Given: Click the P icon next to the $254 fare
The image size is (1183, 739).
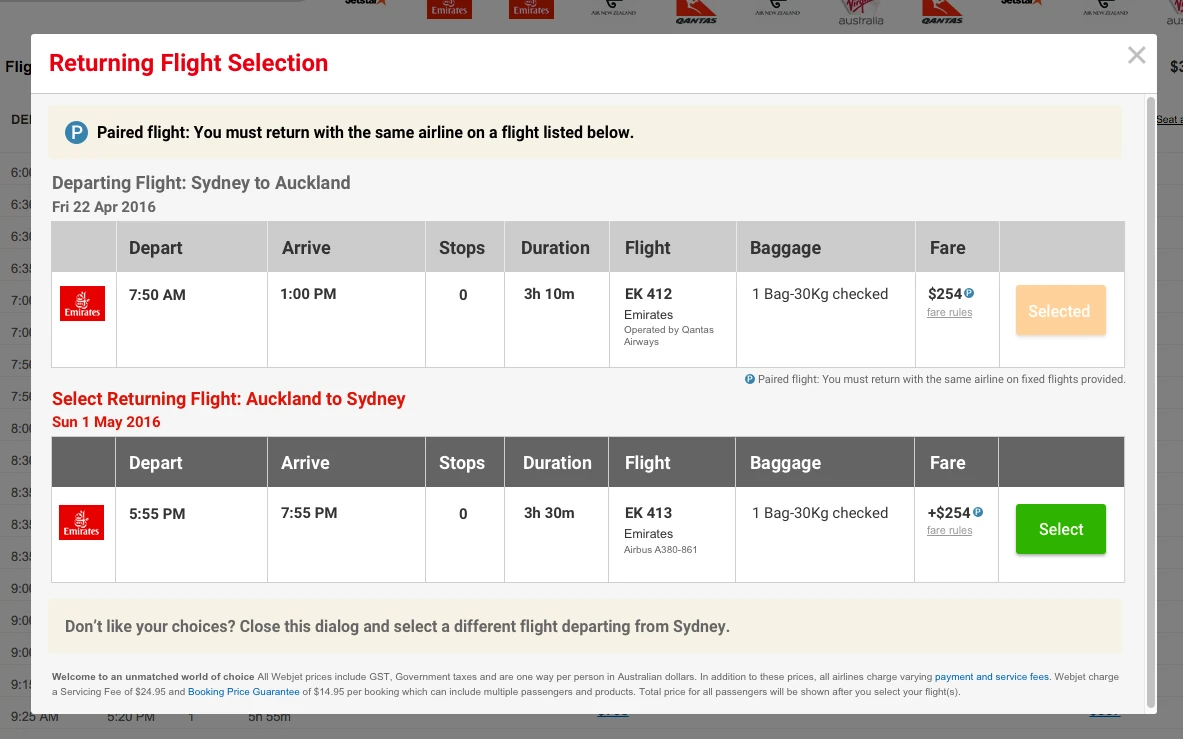Looking at the screenshot, I should click(969, 293).
